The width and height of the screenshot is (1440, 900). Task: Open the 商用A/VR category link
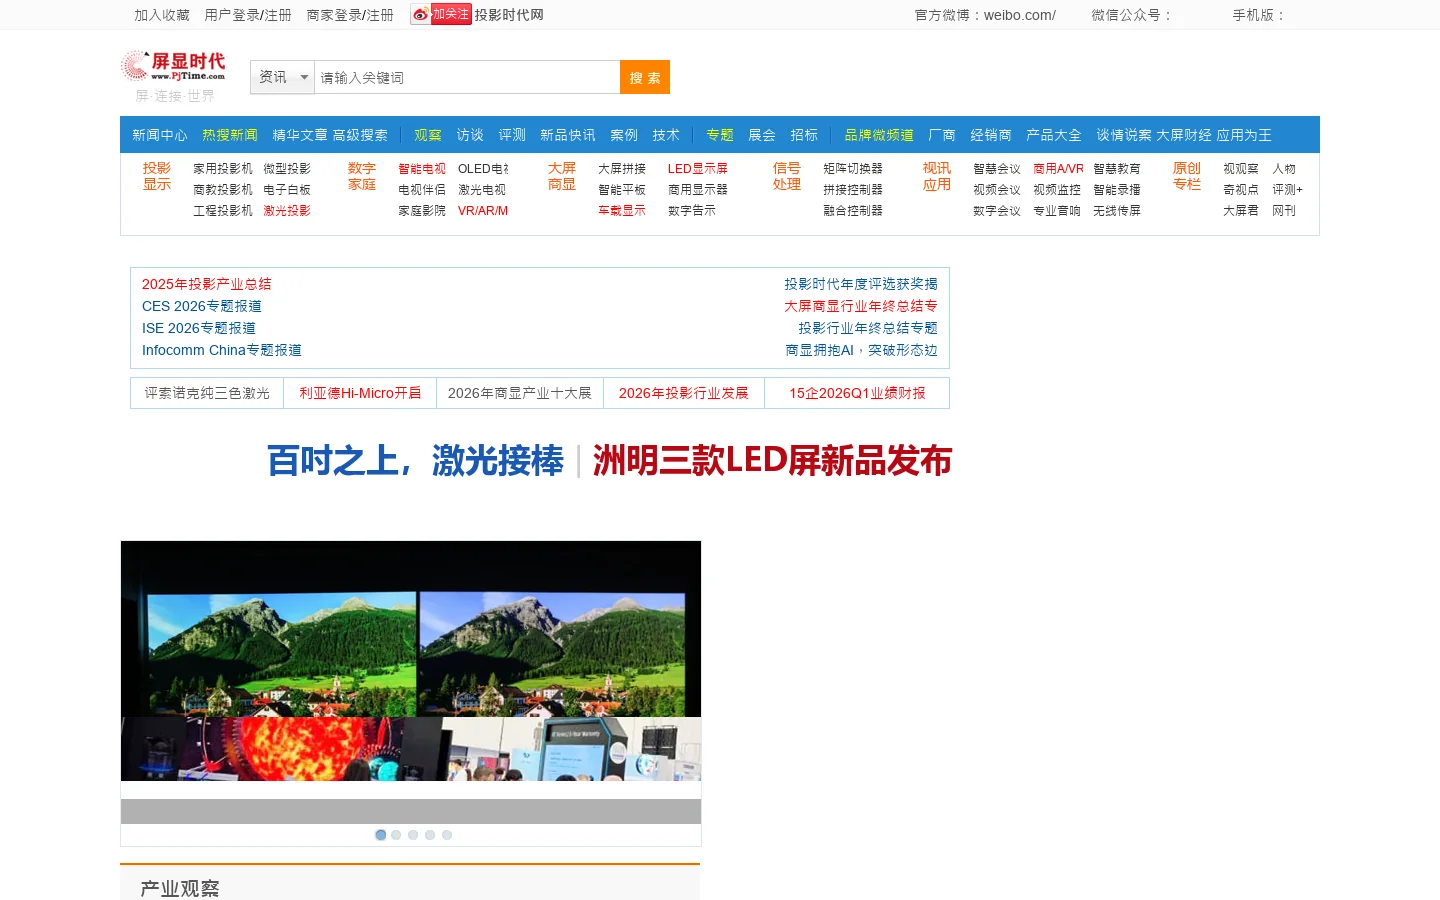(x=1058, y=169)
